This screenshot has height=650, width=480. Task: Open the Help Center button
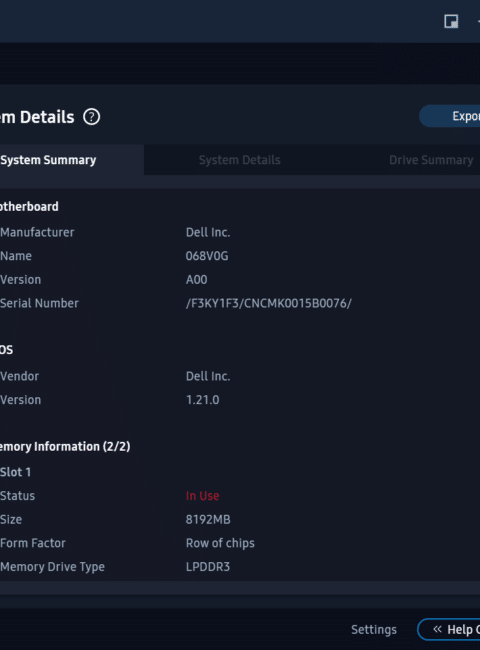(449, 630)
